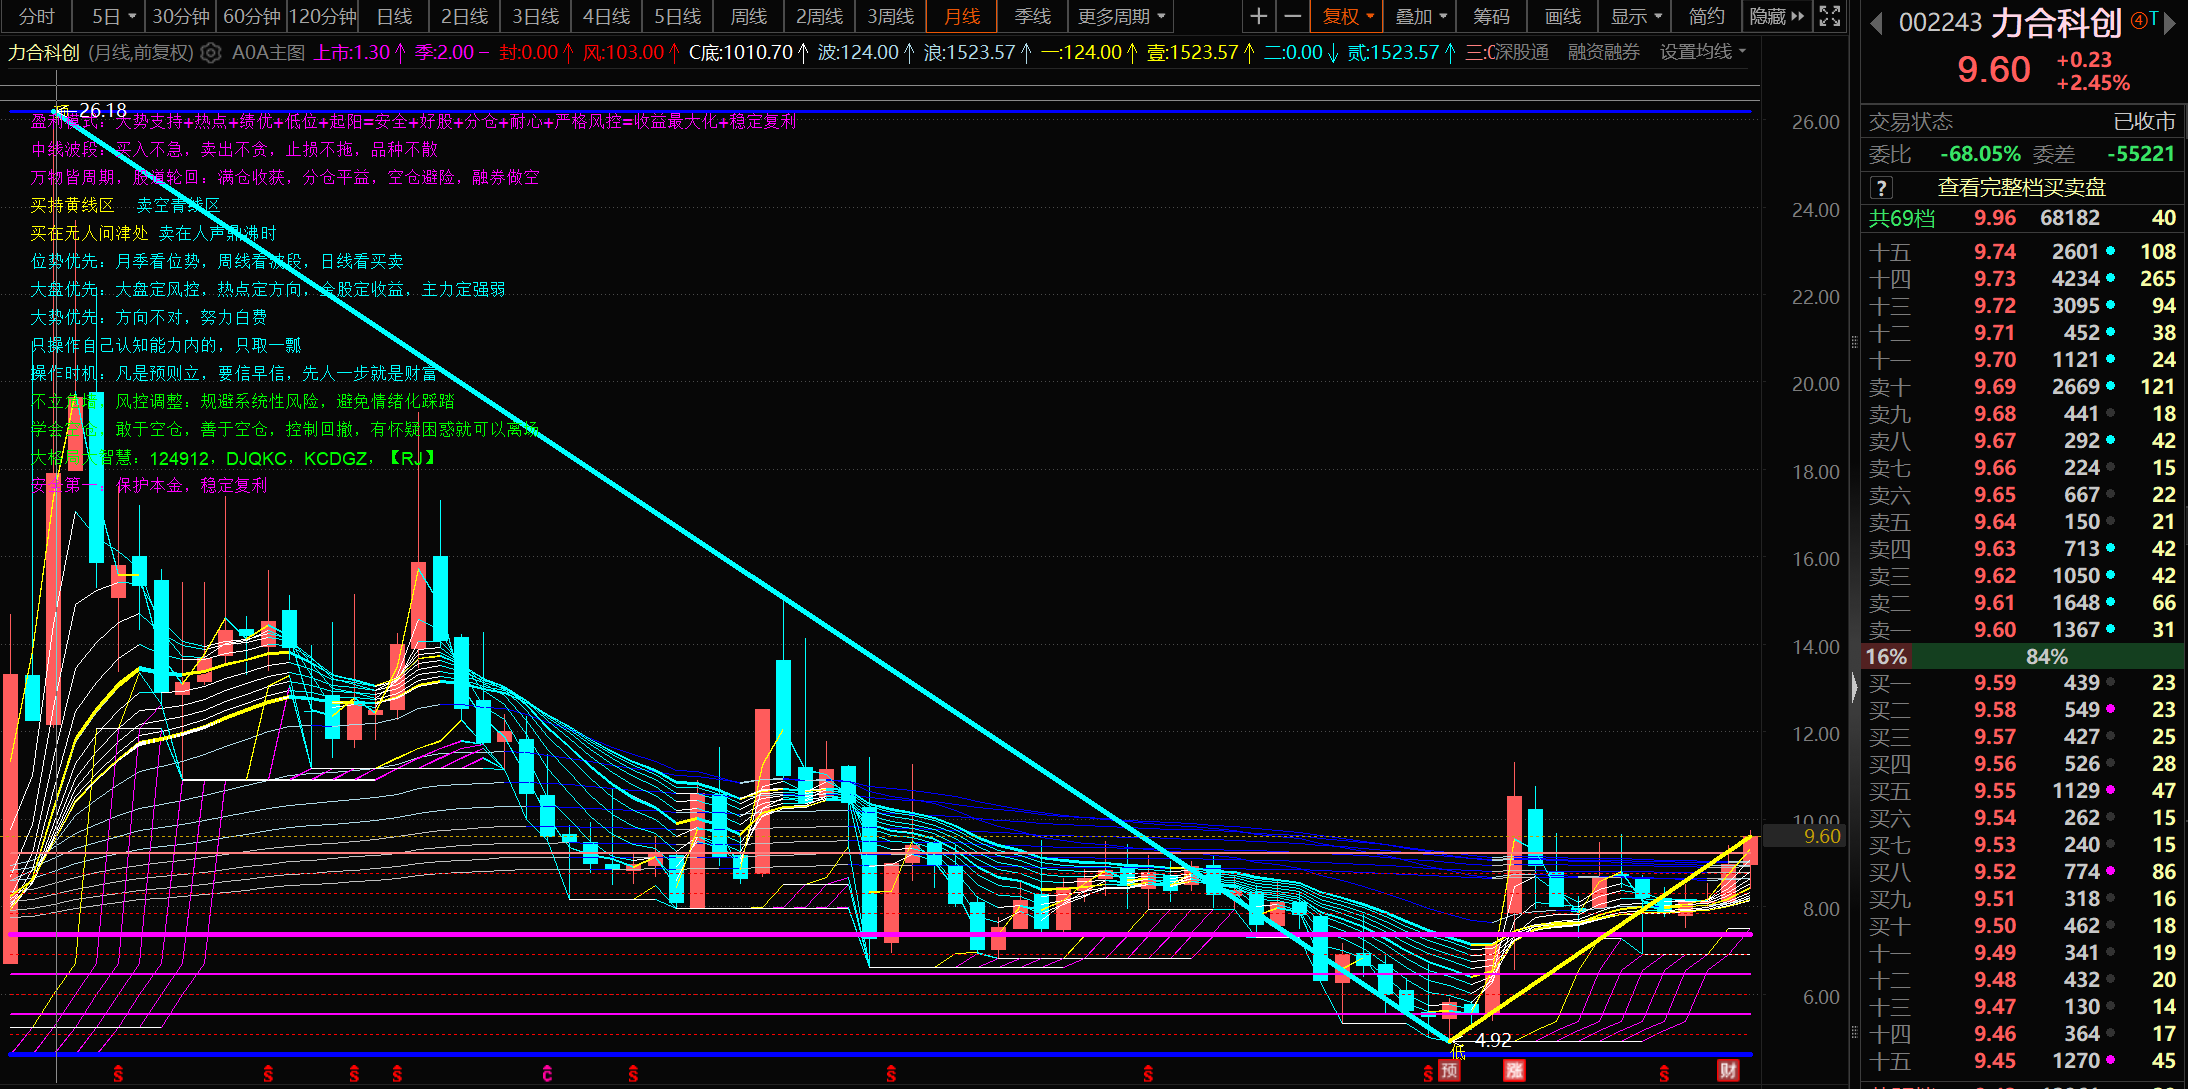2188x1089 pixels.
Task: Click the zoom-in plus button
Action: pyautogui.click(x=1258, y=16)
